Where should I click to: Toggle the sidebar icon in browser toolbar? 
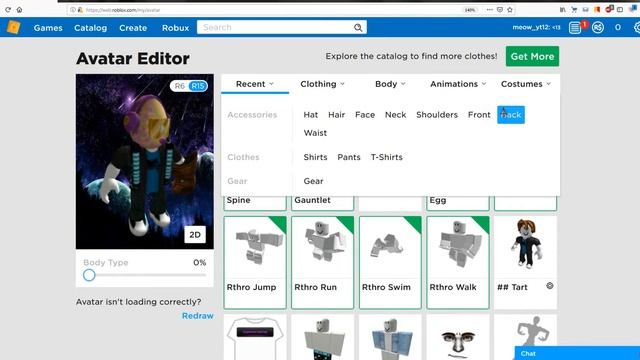[620, 9]
